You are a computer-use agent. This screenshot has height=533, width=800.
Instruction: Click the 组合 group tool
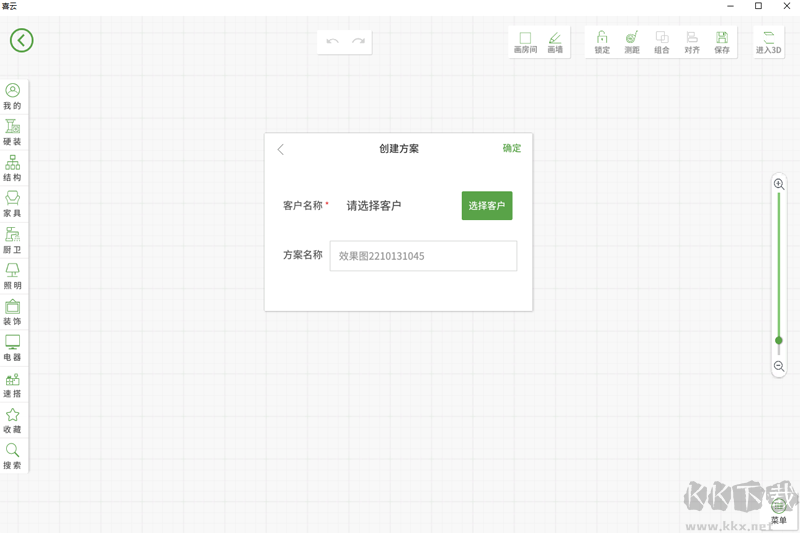pyautogui.click(x=662, y=42)
